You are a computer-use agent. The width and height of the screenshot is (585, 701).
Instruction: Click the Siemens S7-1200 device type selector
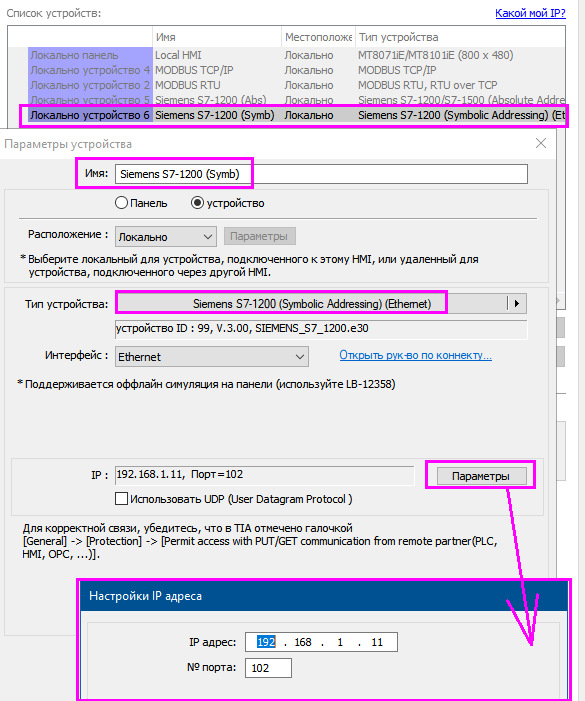pyautogui.click(x=312, y=304)
